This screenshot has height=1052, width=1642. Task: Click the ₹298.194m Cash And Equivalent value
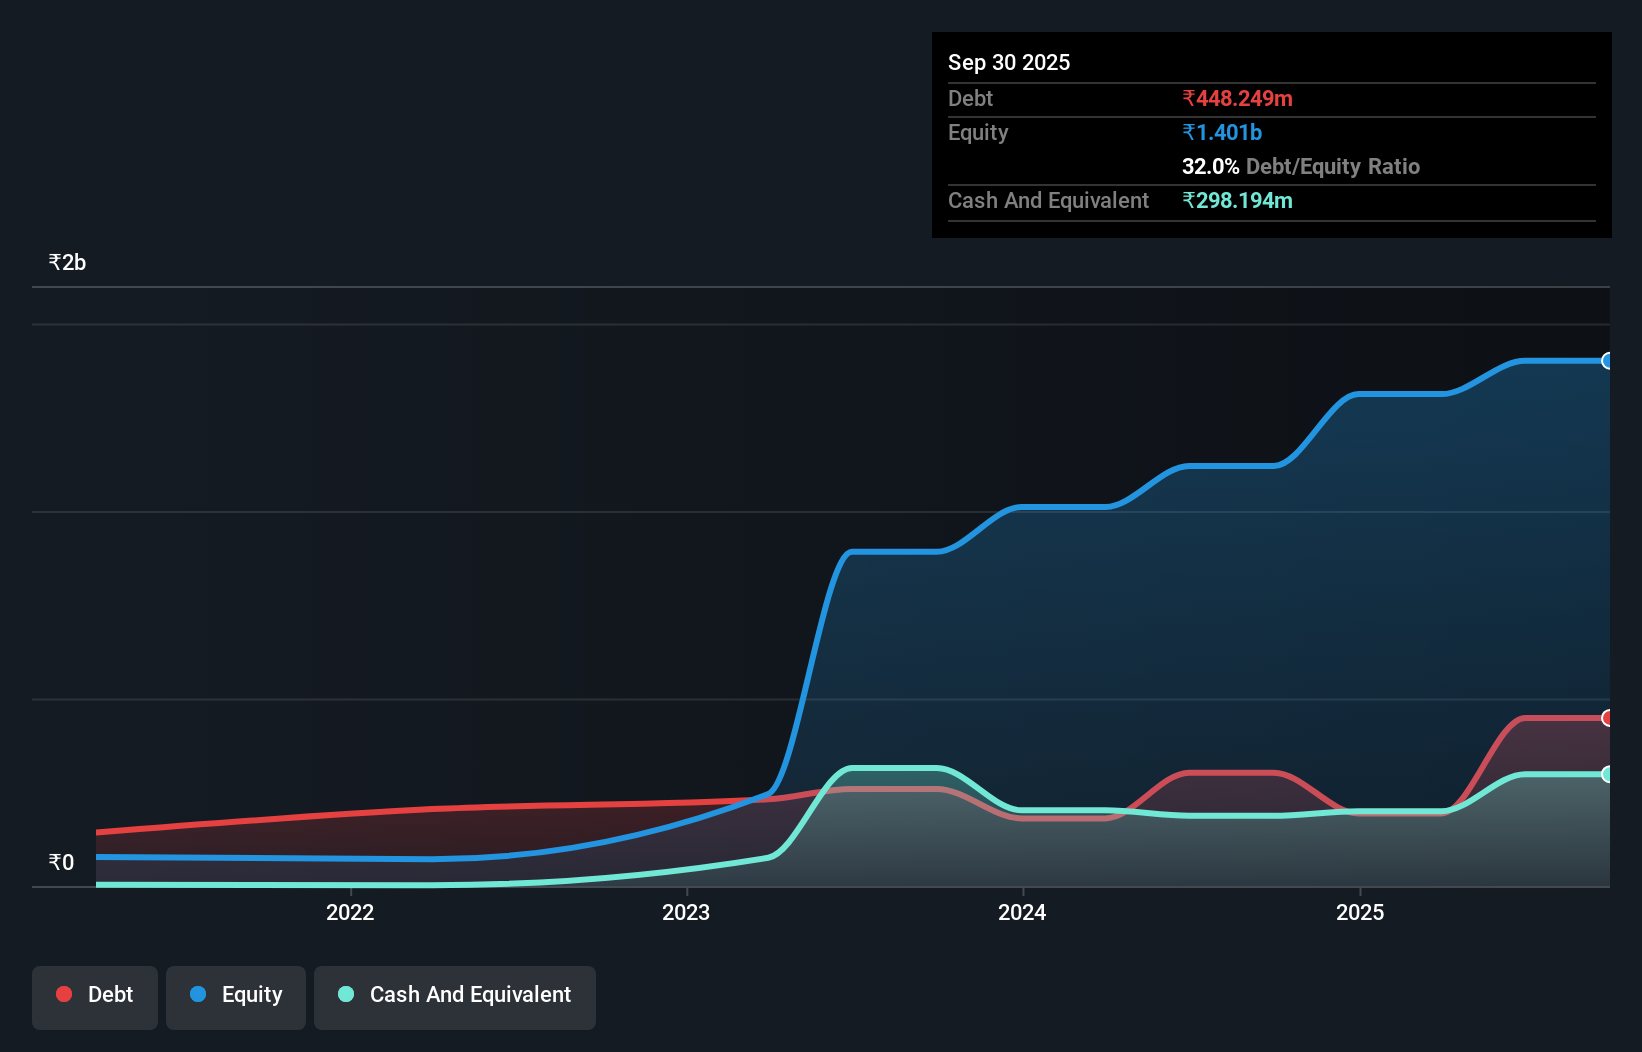[x=1238, y=200]
